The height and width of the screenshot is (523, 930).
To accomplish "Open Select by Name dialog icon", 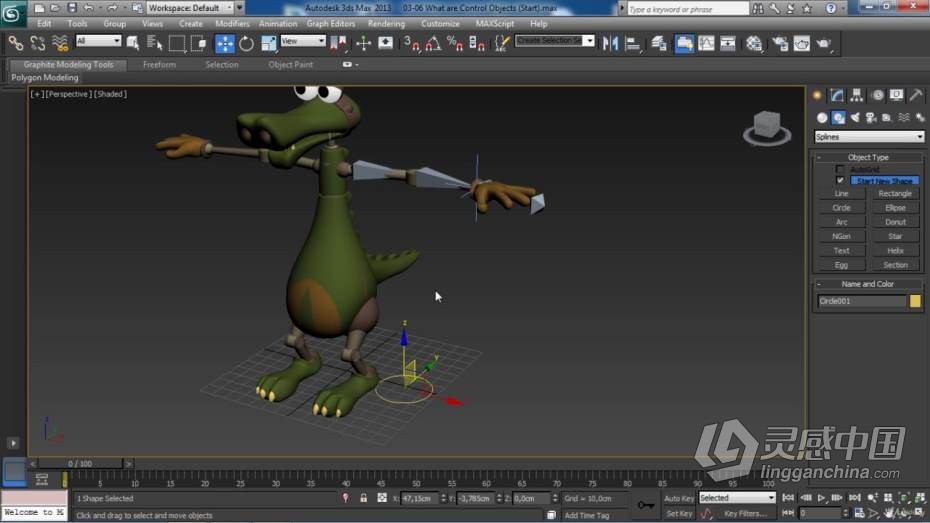I will click(154, 43).
